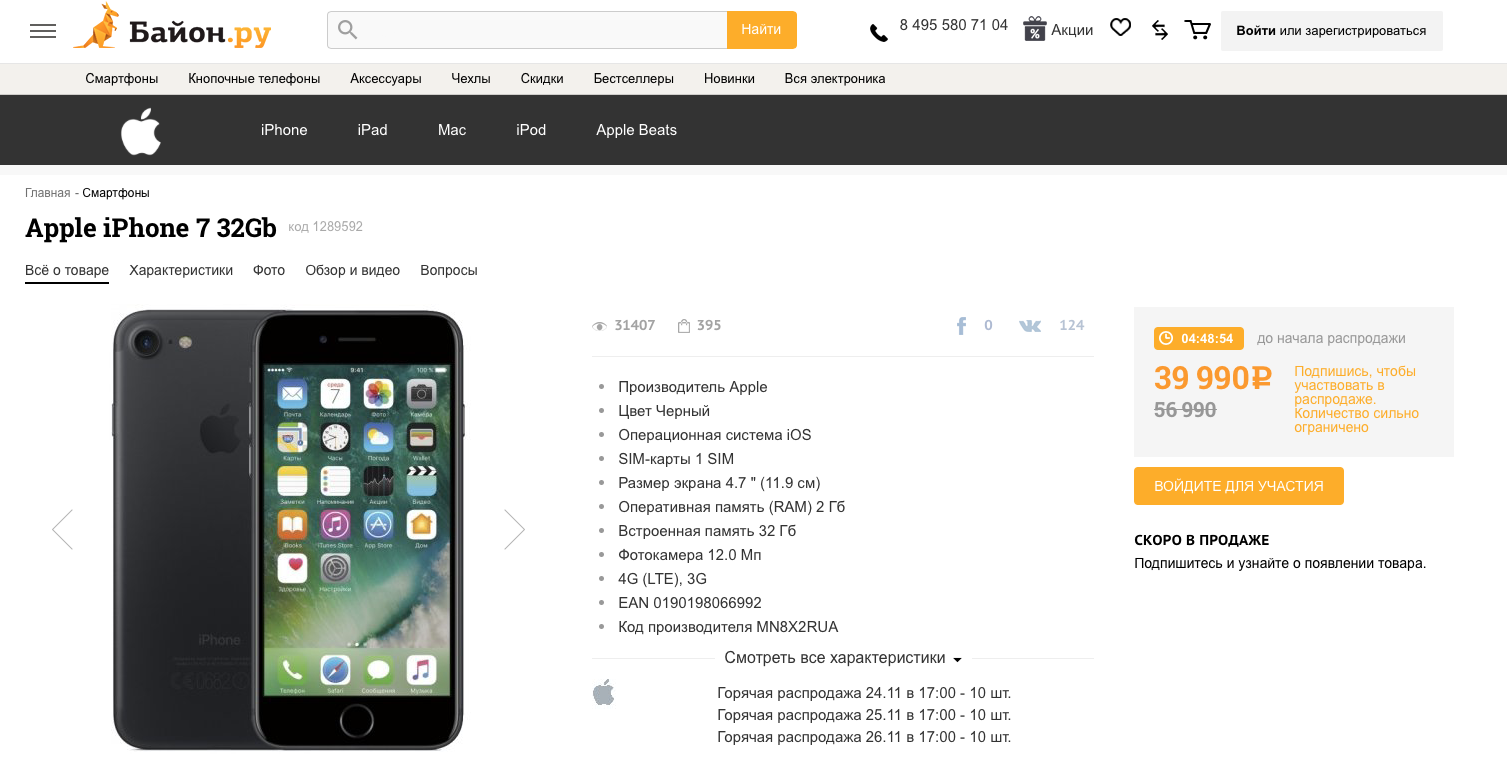Image resolution: width=1507 pixels, height=761 pixels.
Task: Click СКОРО В ПРОДАЖЕ heading
Action: pyautogui.click(x=1201, y=540)
